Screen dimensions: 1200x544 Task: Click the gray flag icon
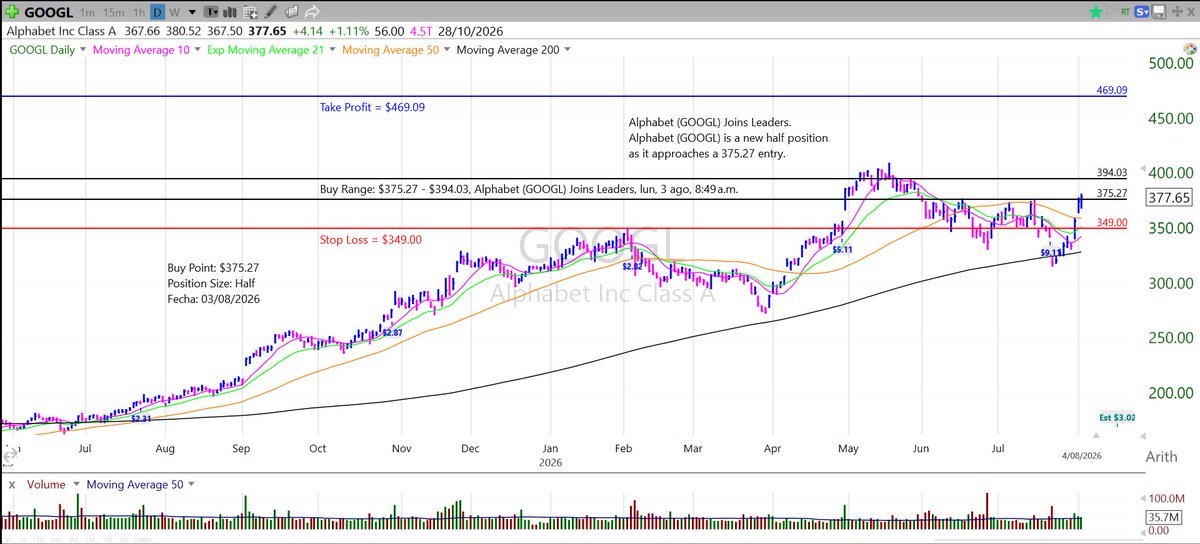1112,11
